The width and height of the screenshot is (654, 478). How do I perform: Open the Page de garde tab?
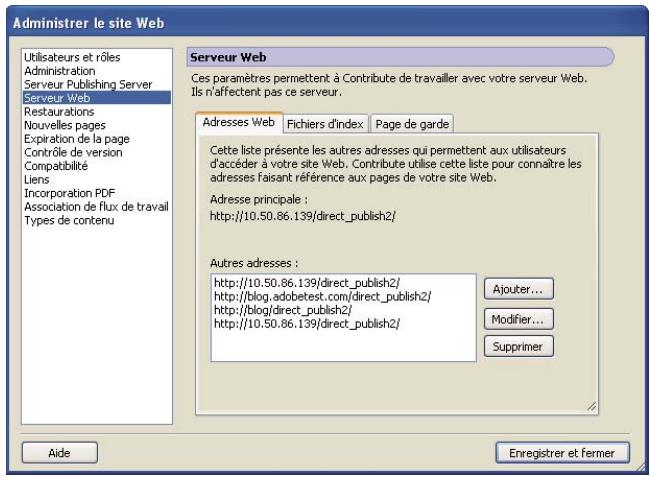(412, 124)
